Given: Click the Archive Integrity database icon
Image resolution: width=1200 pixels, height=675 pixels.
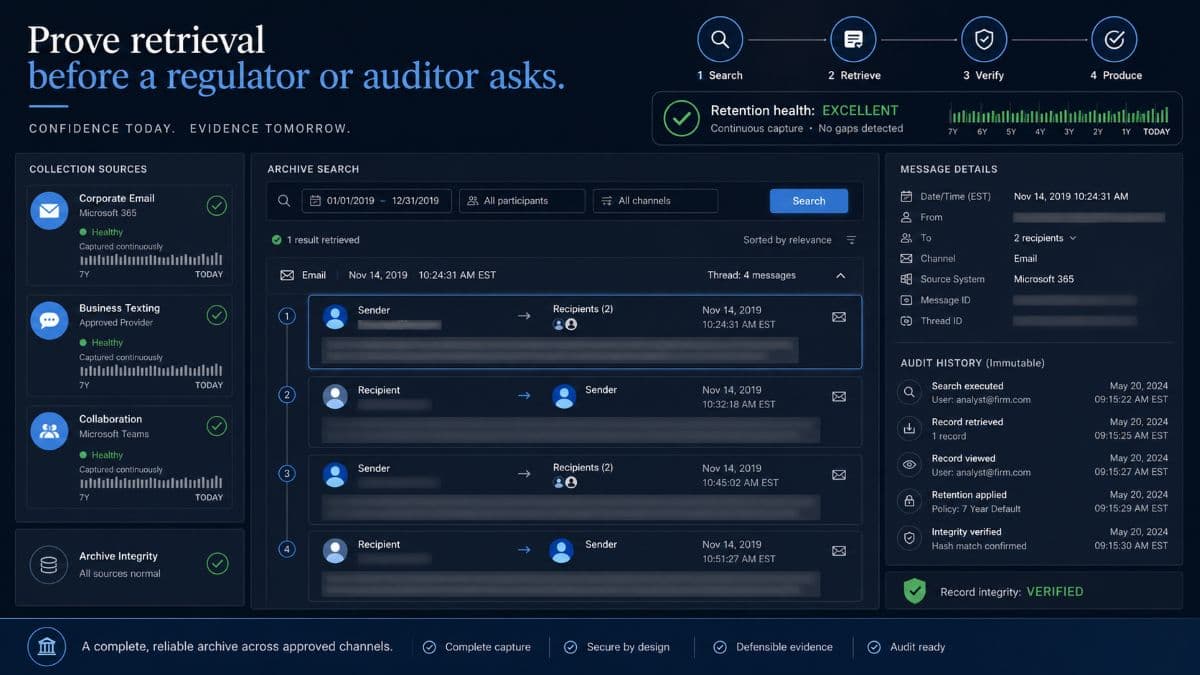Looking at the screenshot, I should tap(49, 565).
